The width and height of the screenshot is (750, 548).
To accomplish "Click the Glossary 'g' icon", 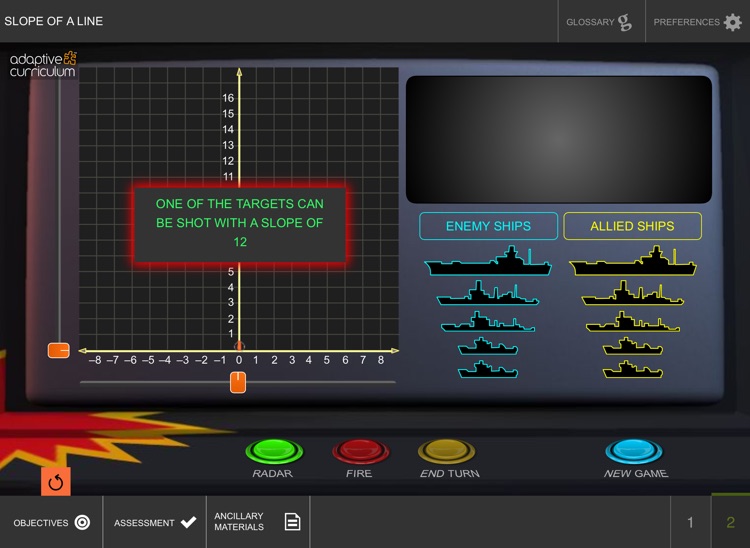I will (625, 22).
